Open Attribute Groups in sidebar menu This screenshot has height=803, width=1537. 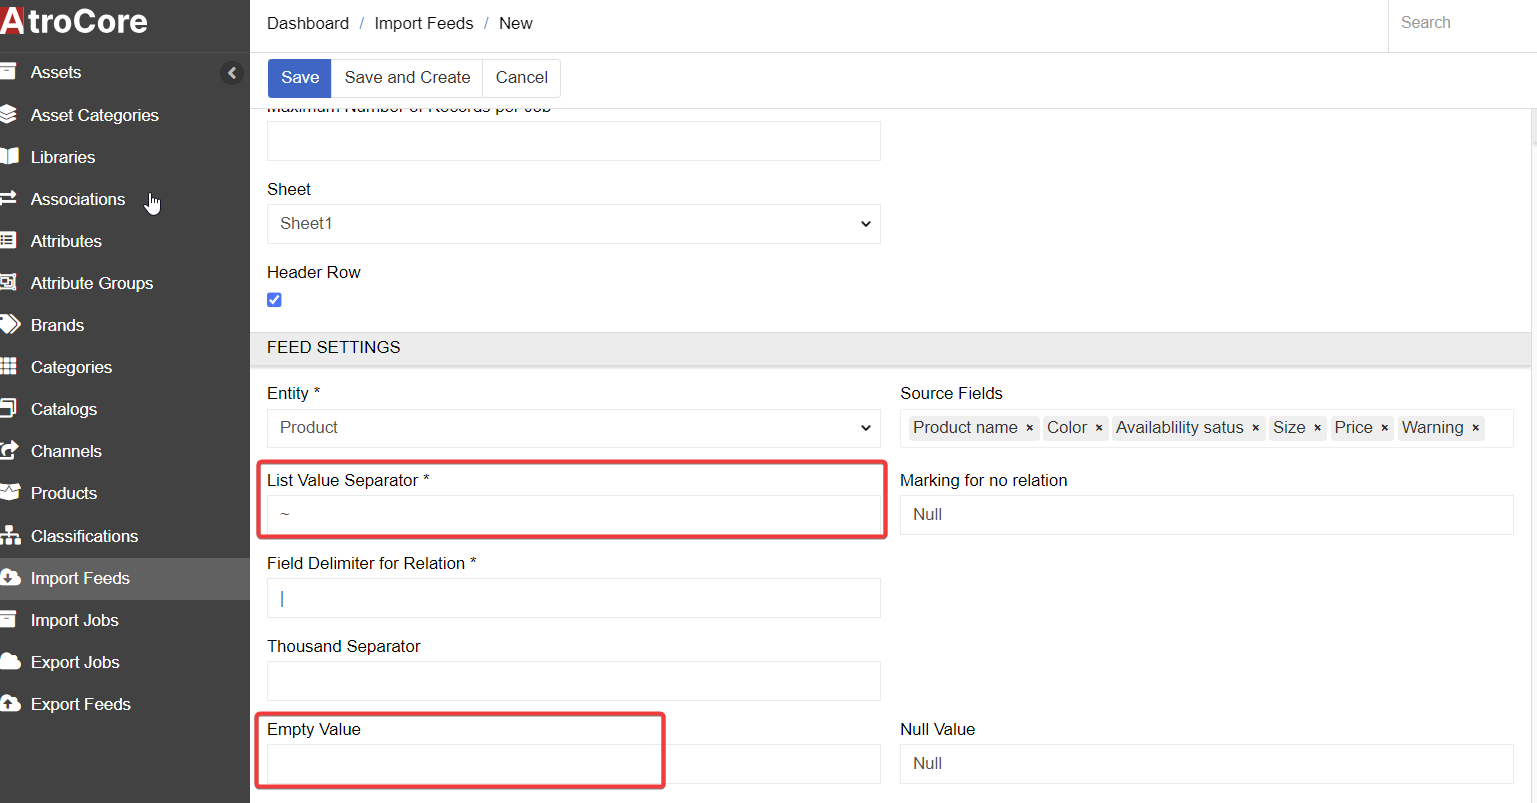[92, 283]
